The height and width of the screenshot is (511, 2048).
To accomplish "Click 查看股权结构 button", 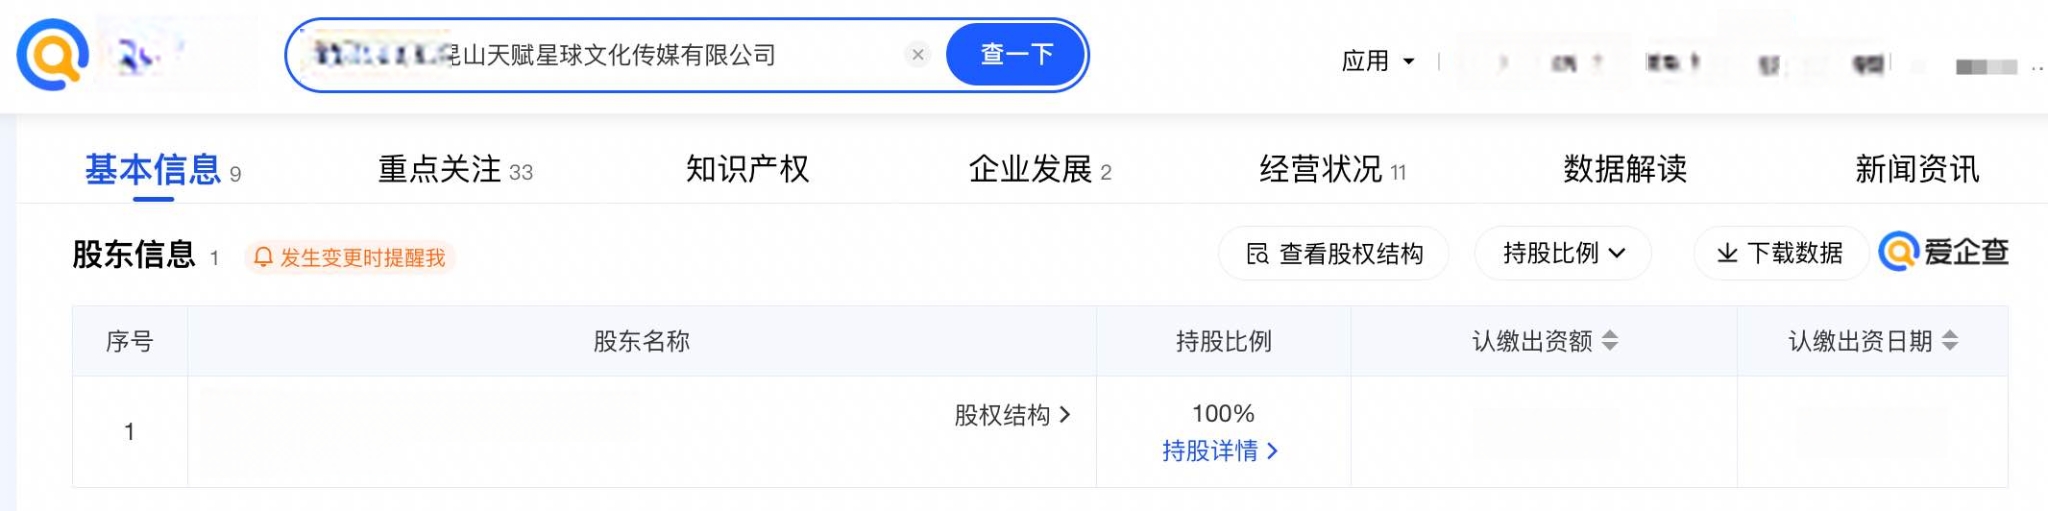I will pyautogui.click(x=1334, y=253).
